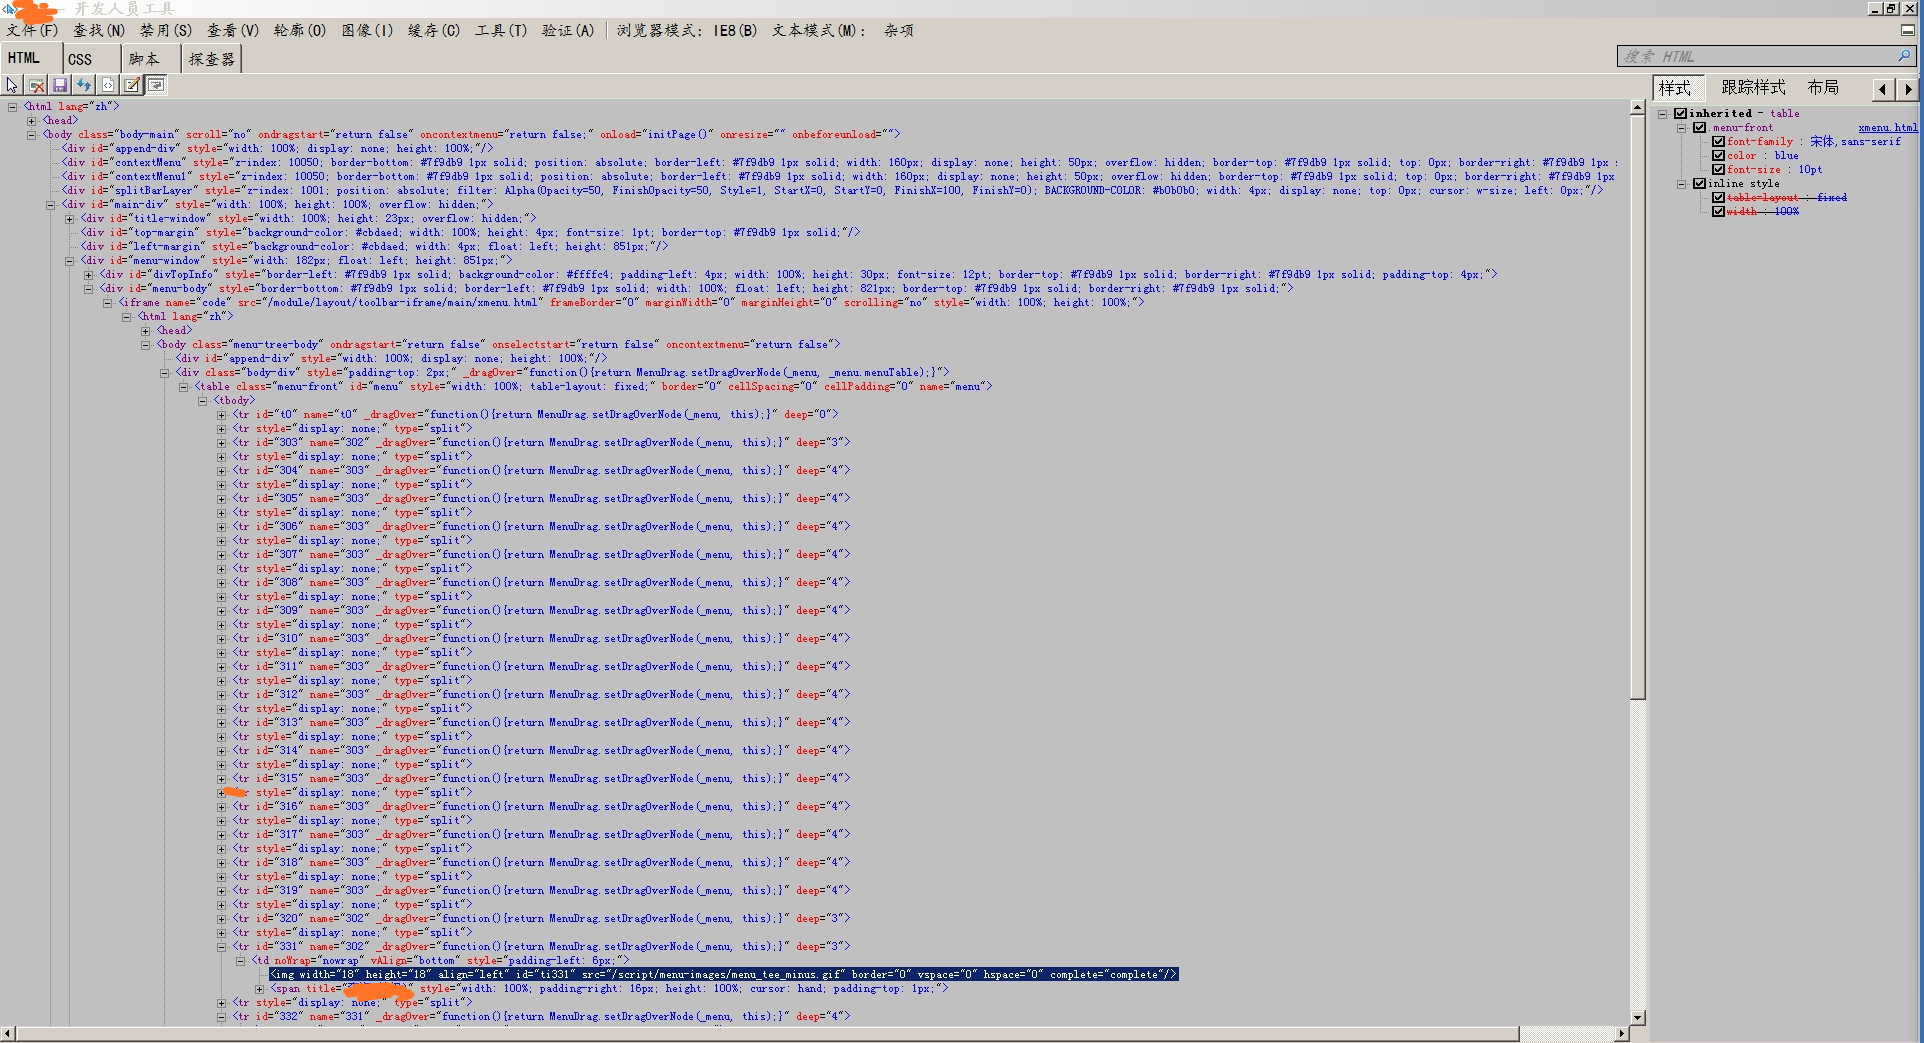Disable the color : blue property checkbox
The width and height of the screenshot is (1924, 1043).
[1718, 156]
